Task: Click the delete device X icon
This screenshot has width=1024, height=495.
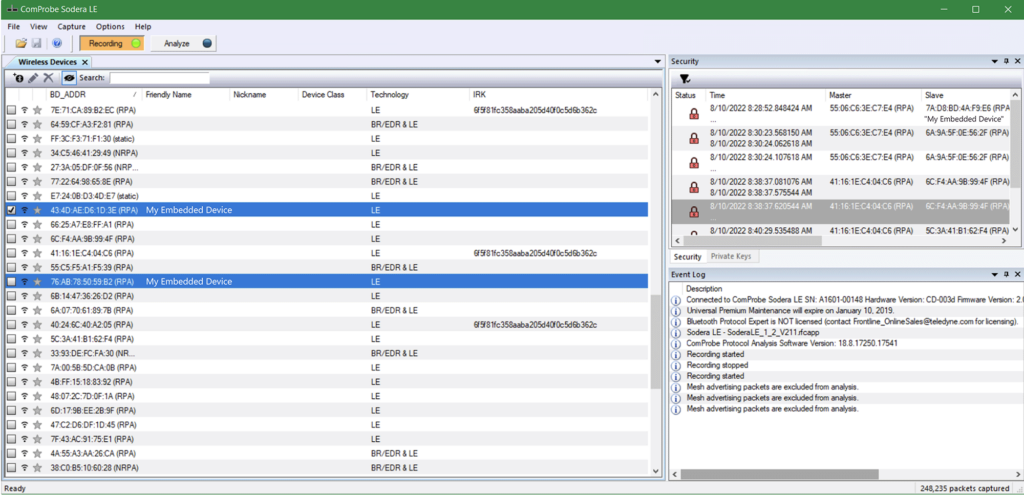Action: point(48,78)
